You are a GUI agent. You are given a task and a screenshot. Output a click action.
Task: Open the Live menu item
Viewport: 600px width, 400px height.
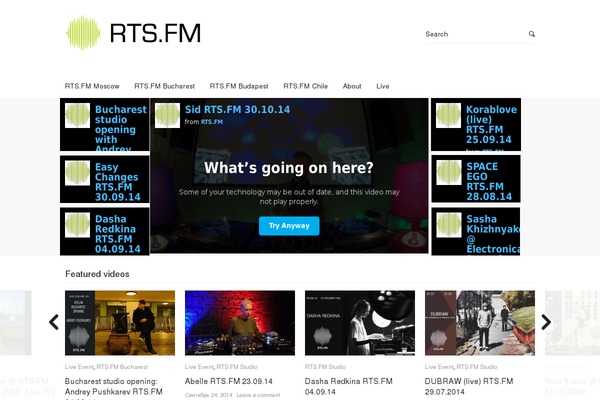click(383, 86)
